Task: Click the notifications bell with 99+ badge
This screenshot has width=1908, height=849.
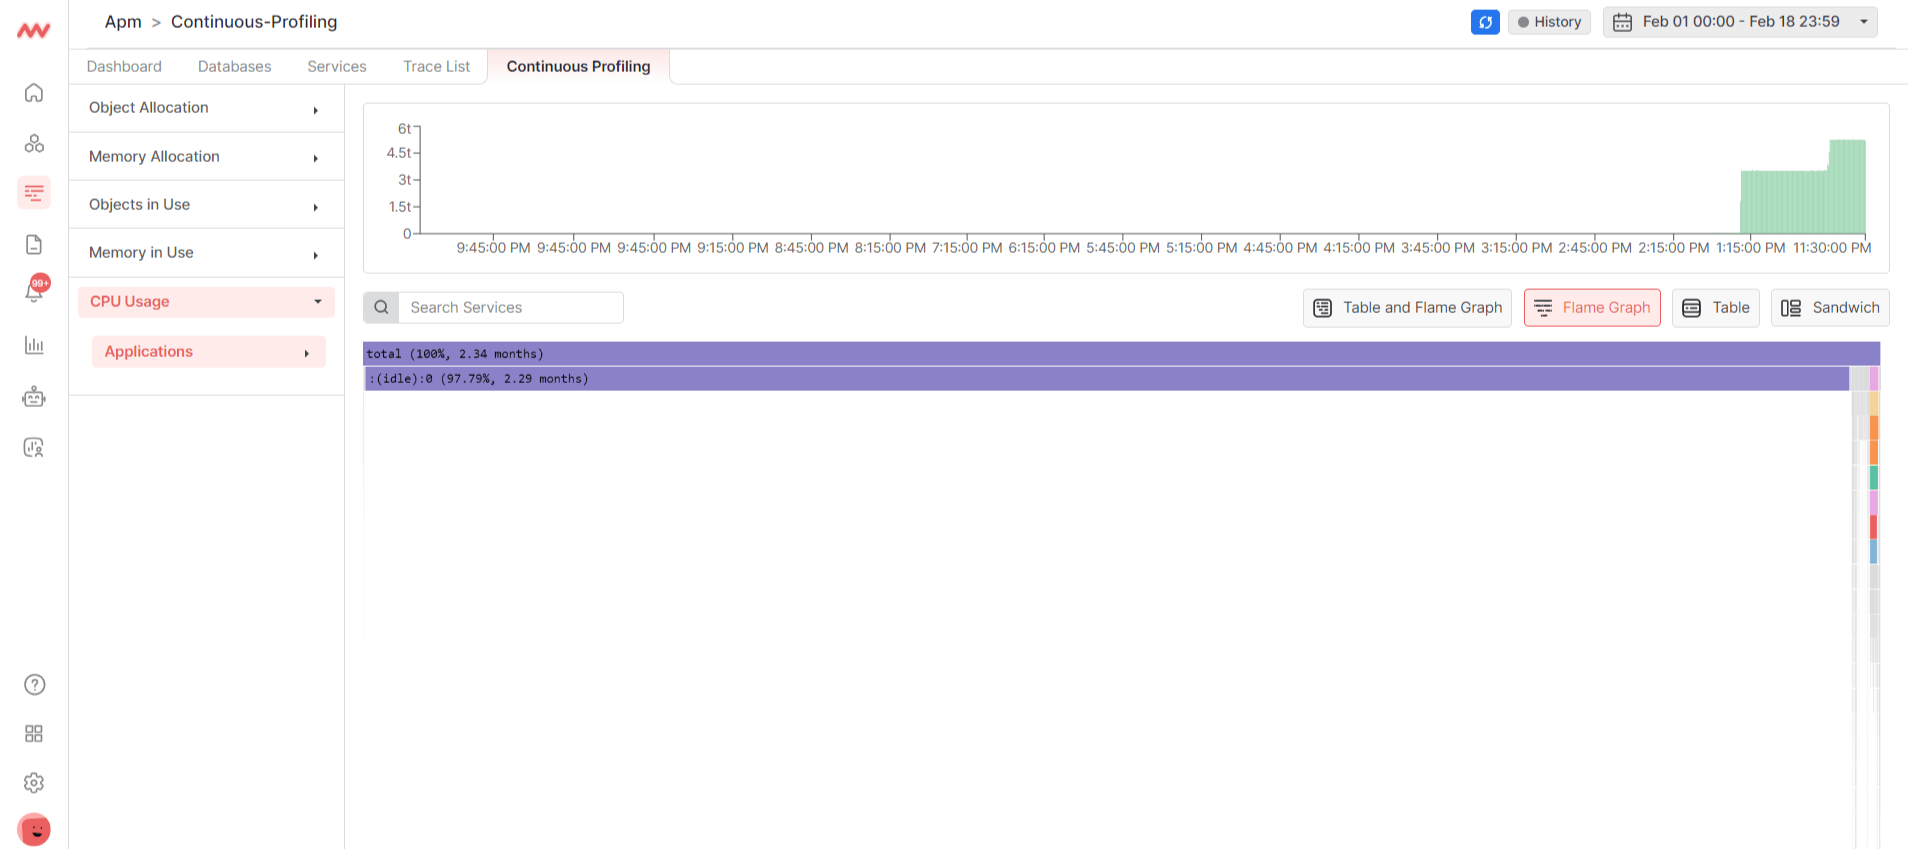Action: point(34,291)
